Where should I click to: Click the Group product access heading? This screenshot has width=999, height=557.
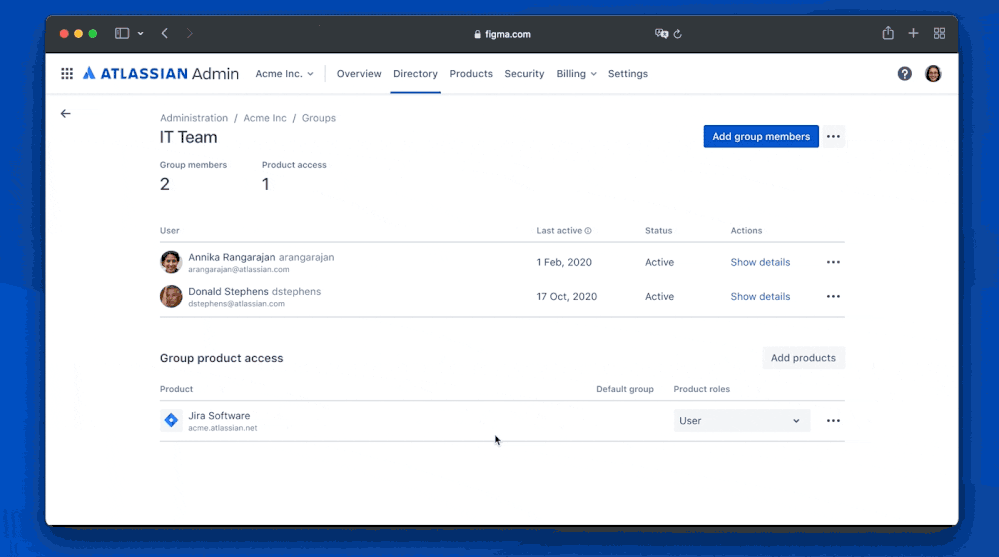tap(221, 358)
